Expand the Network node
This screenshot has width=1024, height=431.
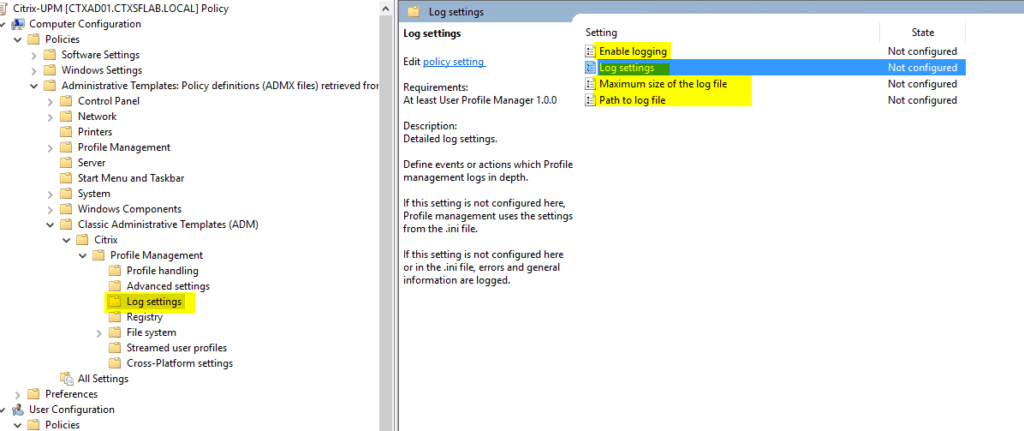pos(50,116)
